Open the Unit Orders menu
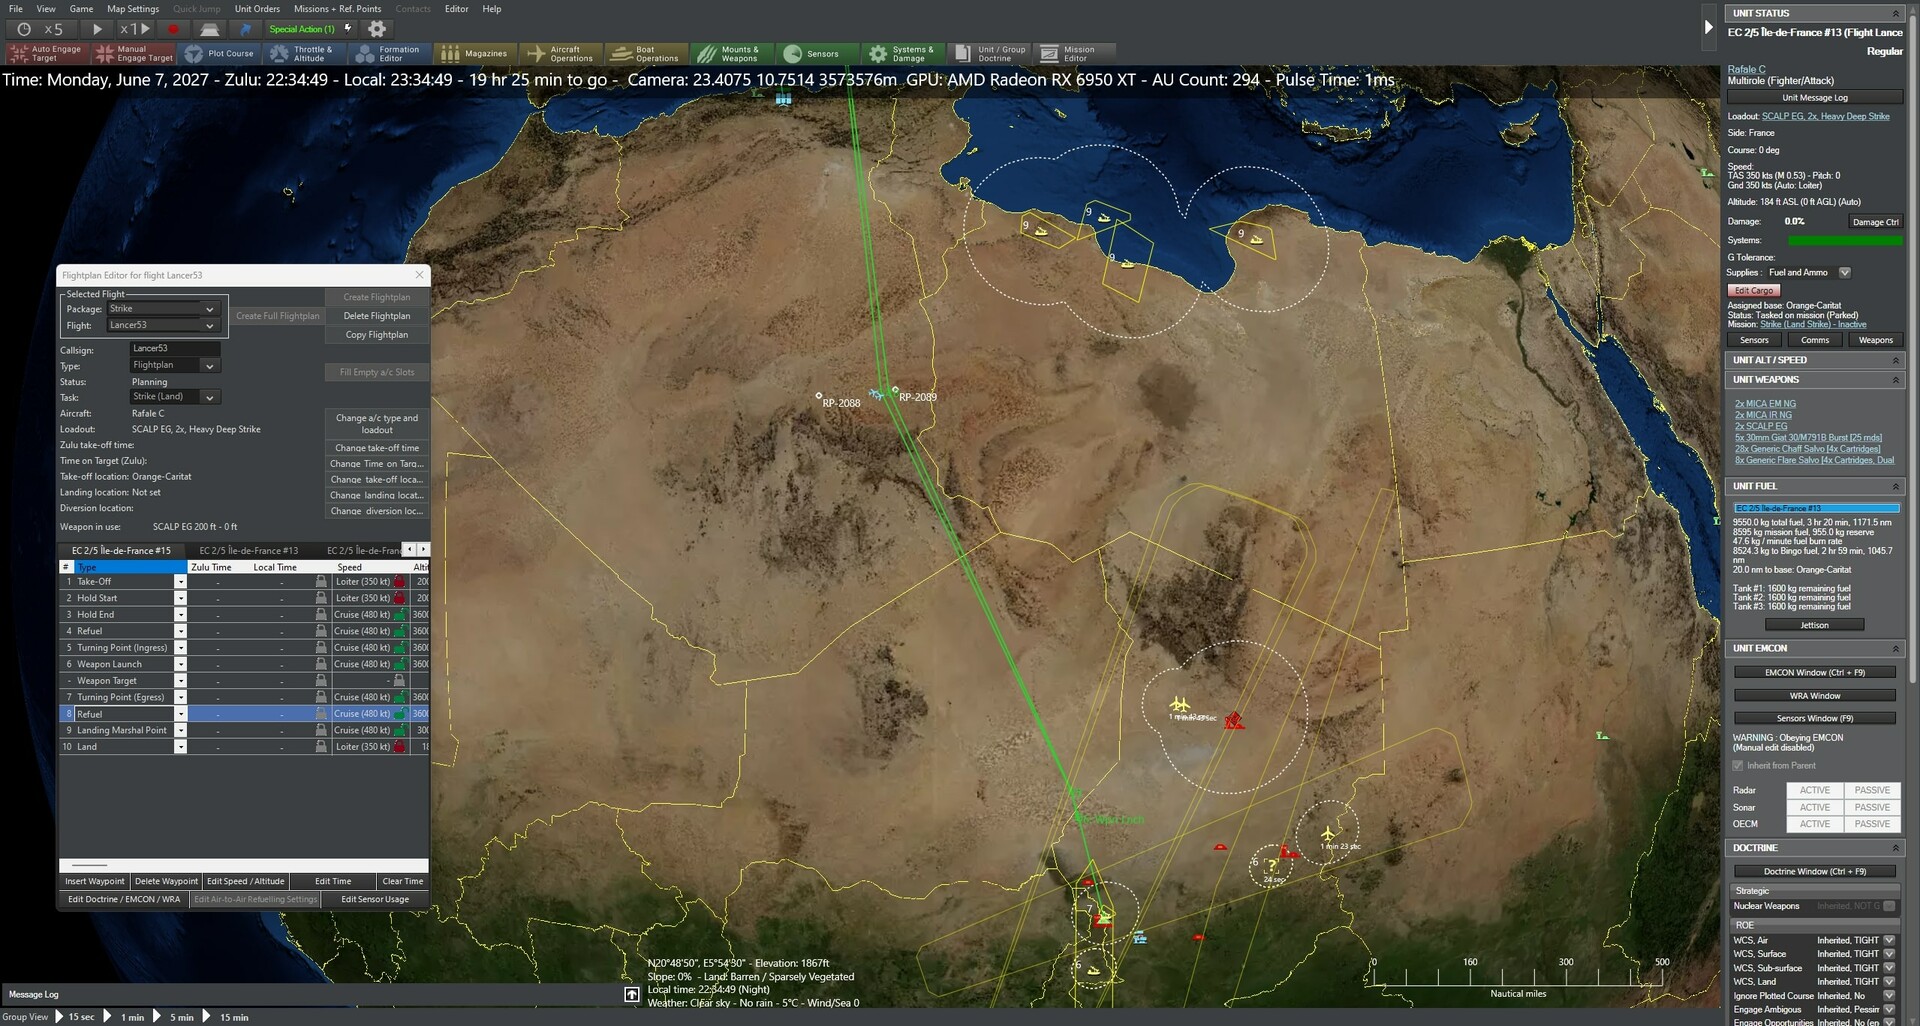This screenshot has width=1920, height=1026. click(256, 8)
